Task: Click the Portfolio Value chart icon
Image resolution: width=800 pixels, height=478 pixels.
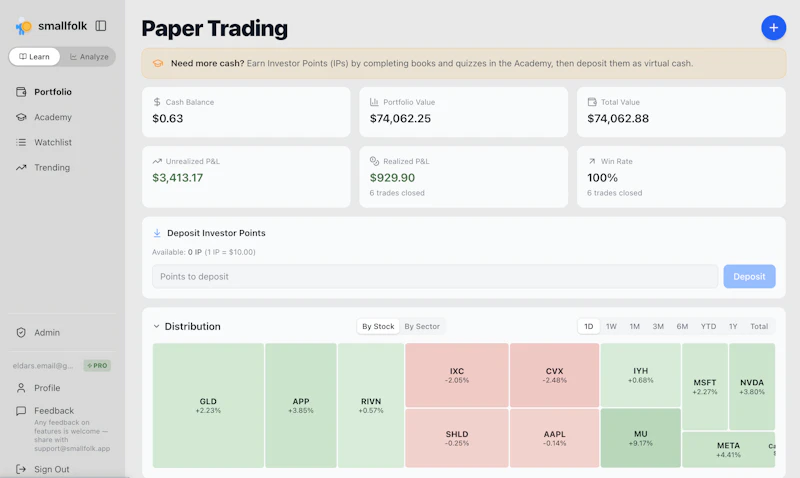Action: coord(374,102)
